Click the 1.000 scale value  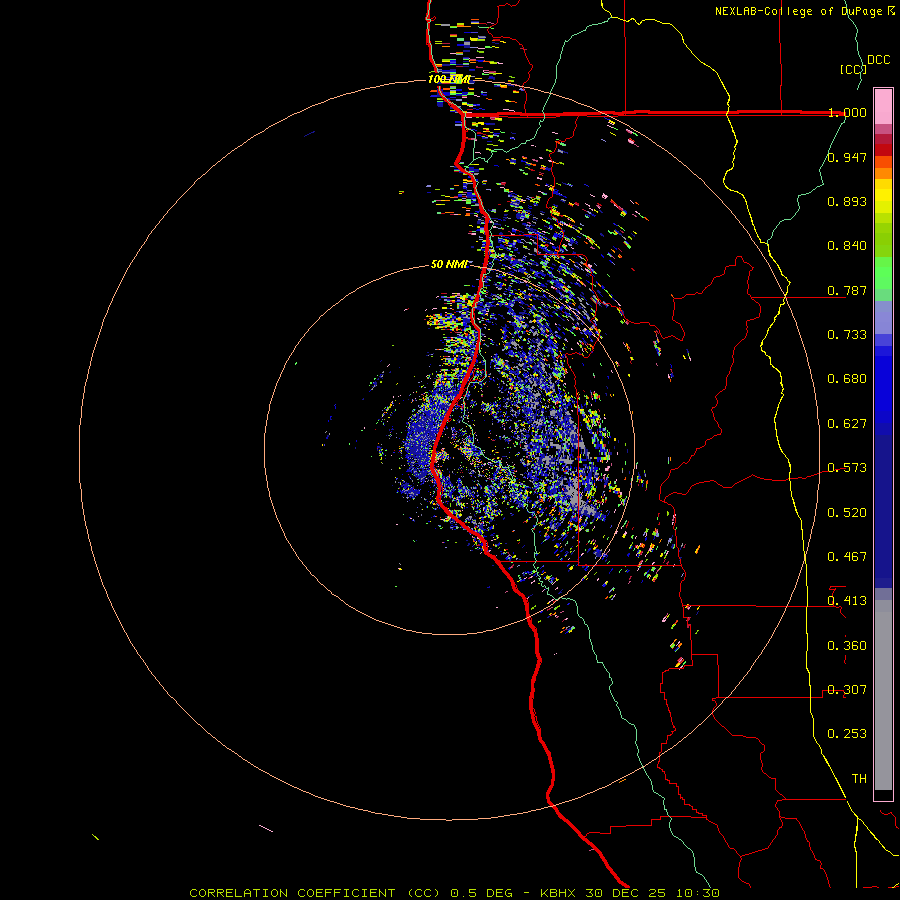[x=847, y=112]
